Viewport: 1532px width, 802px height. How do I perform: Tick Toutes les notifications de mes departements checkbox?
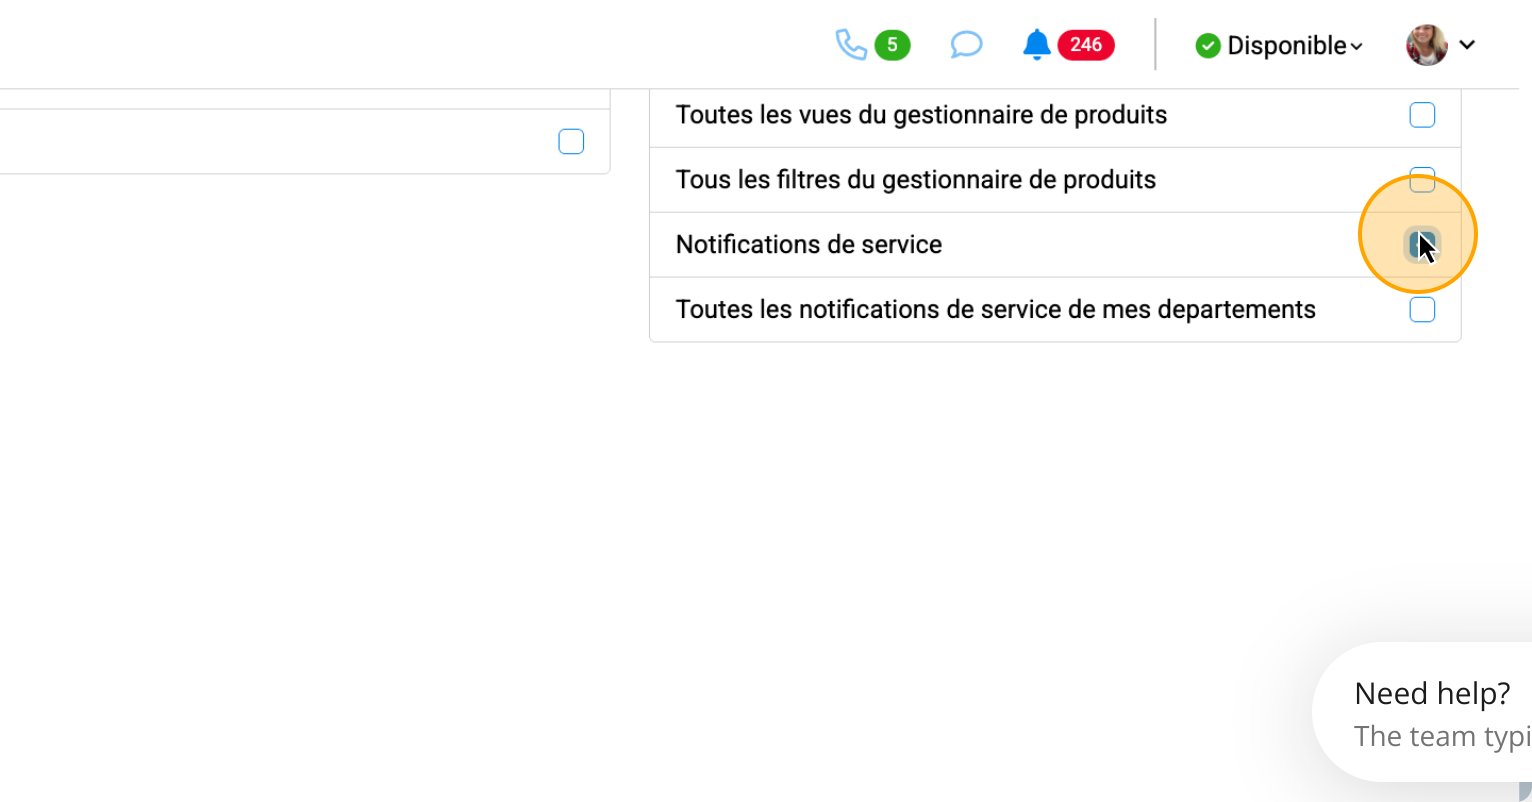click(1422, 310)
